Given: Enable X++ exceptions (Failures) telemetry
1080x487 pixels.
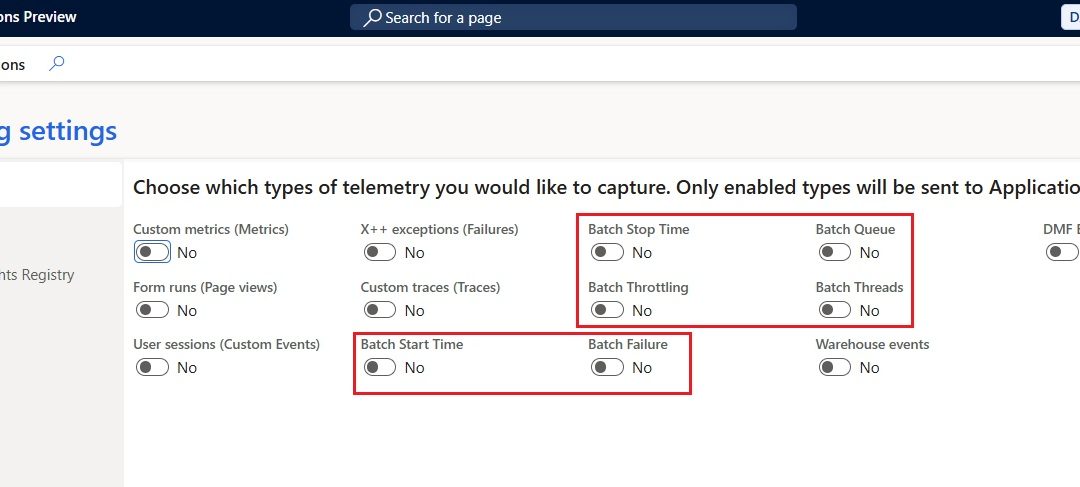Looking at the screenshot, I should click(380, 252).
